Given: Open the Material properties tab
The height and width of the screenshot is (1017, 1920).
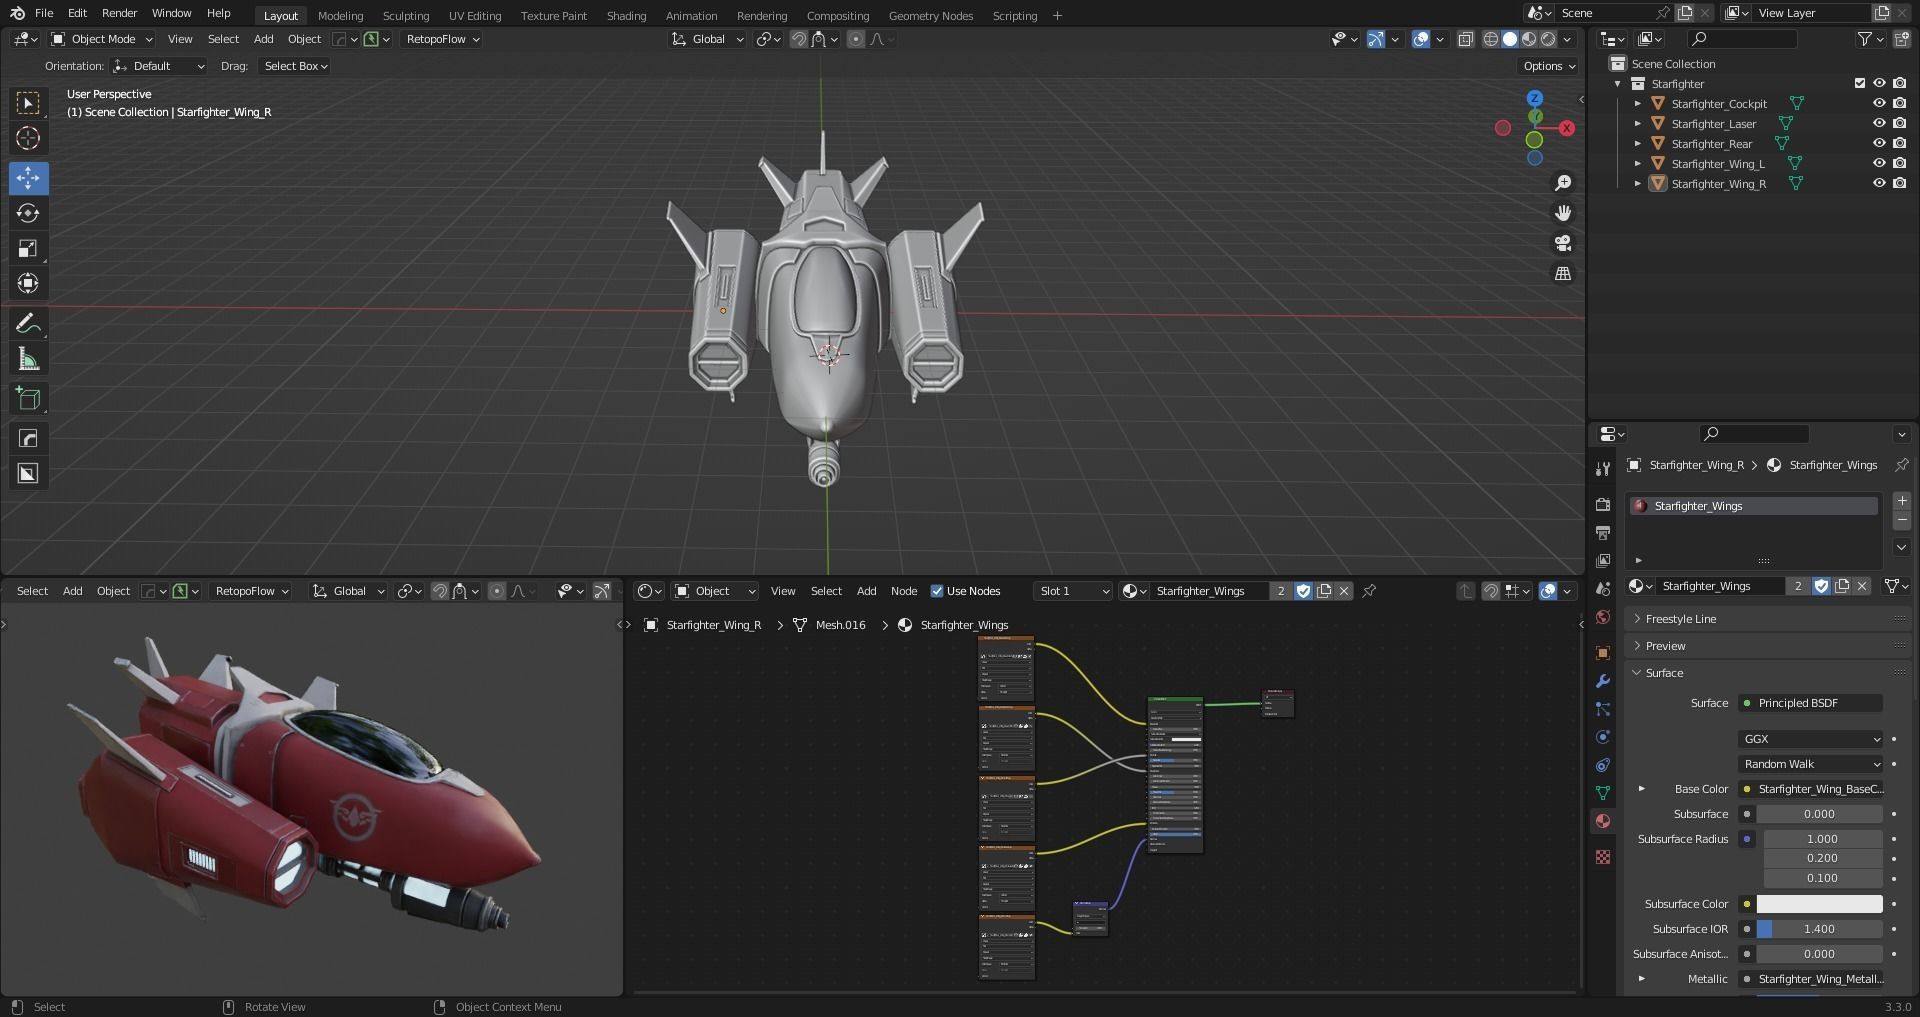Looking at the screenshot, I should click(x=1603, y=821).
